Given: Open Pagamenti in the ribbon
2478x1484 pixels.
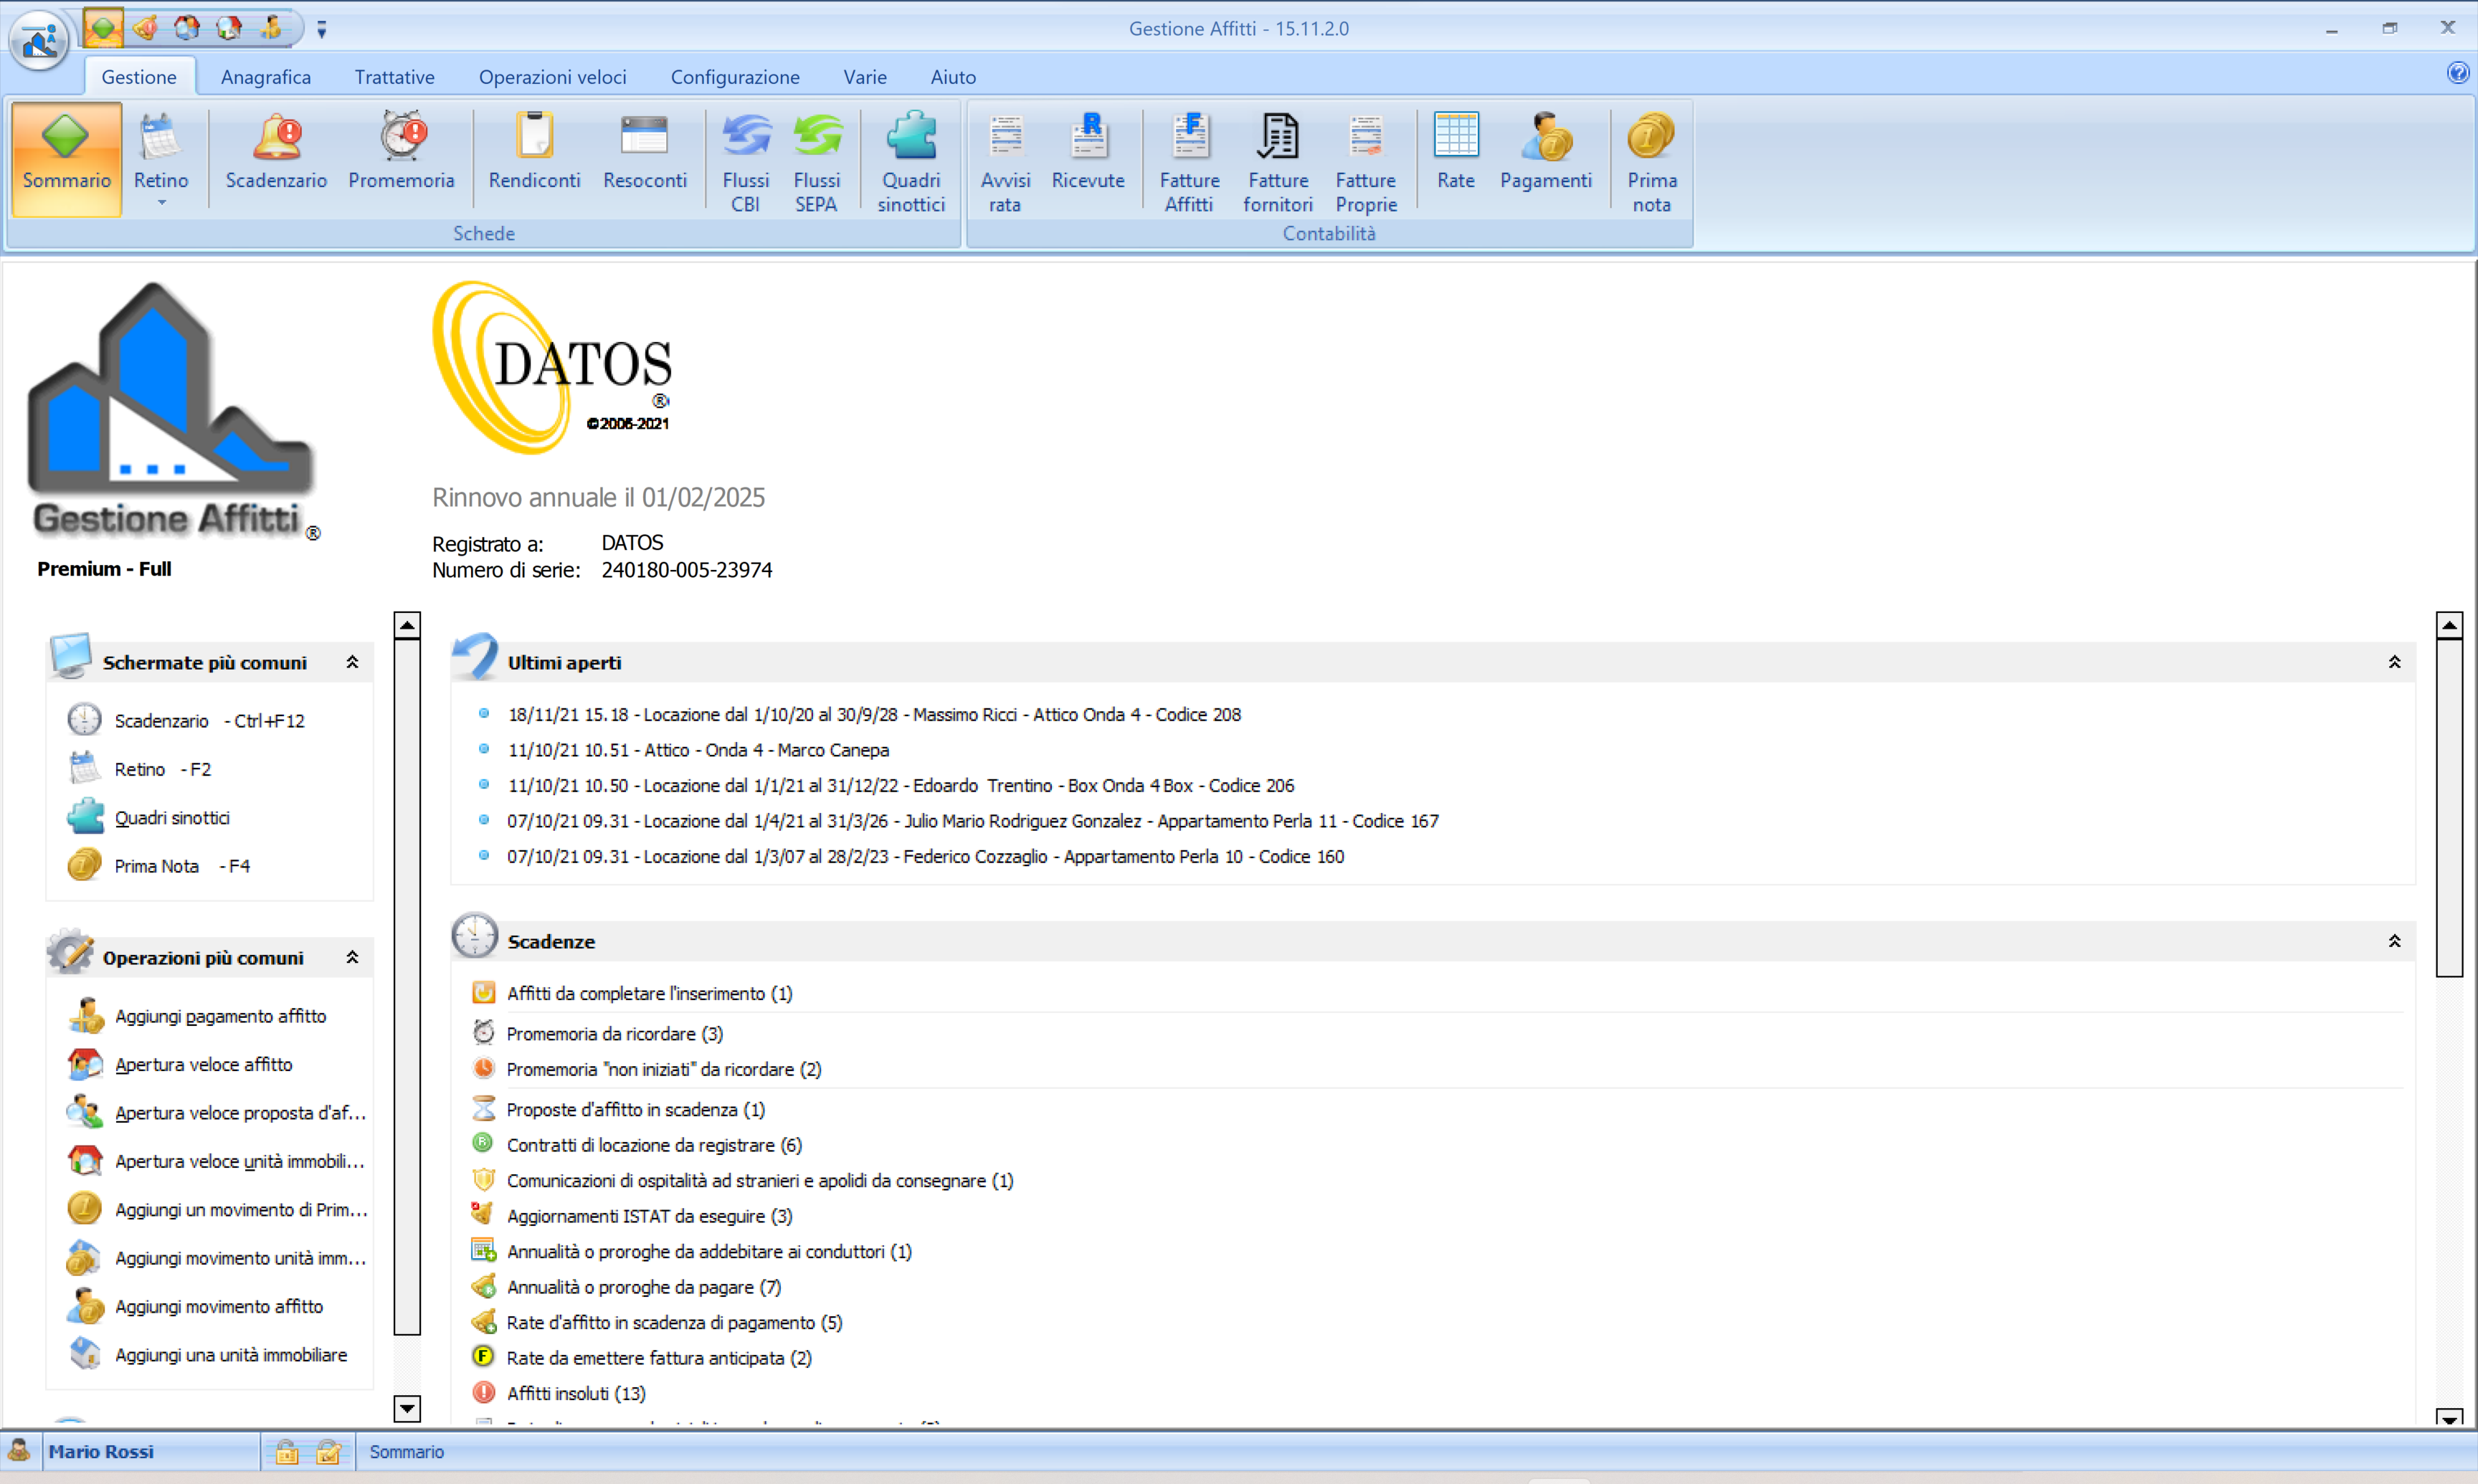Looking at the screenshot, I should pyautogui.click(x=1545, y=152).
